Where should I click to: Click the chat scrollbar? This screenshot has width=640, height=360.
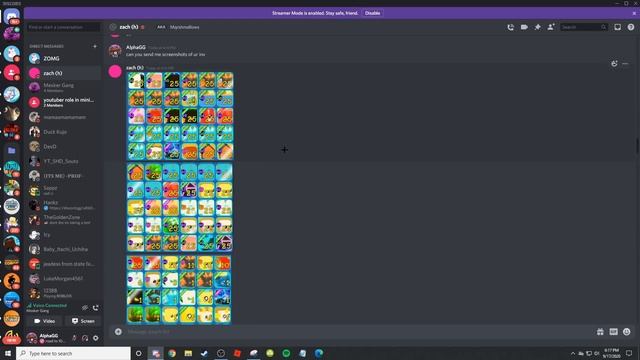point(638,146)
